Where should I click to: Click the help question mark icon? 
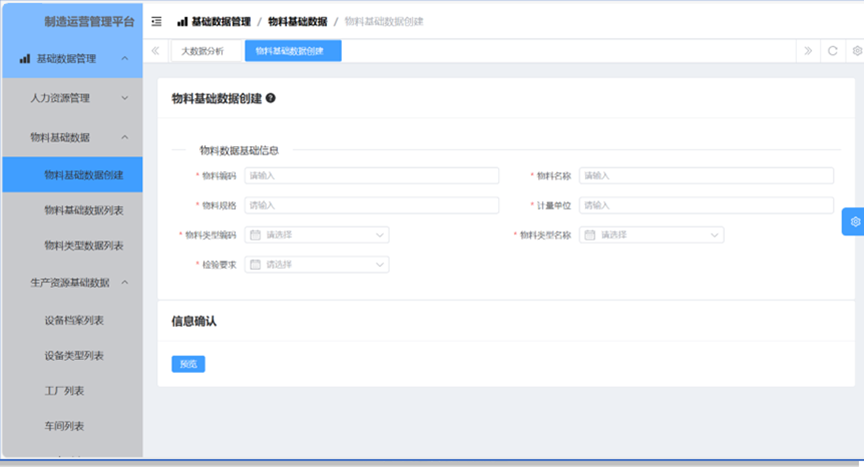[271, 98]
